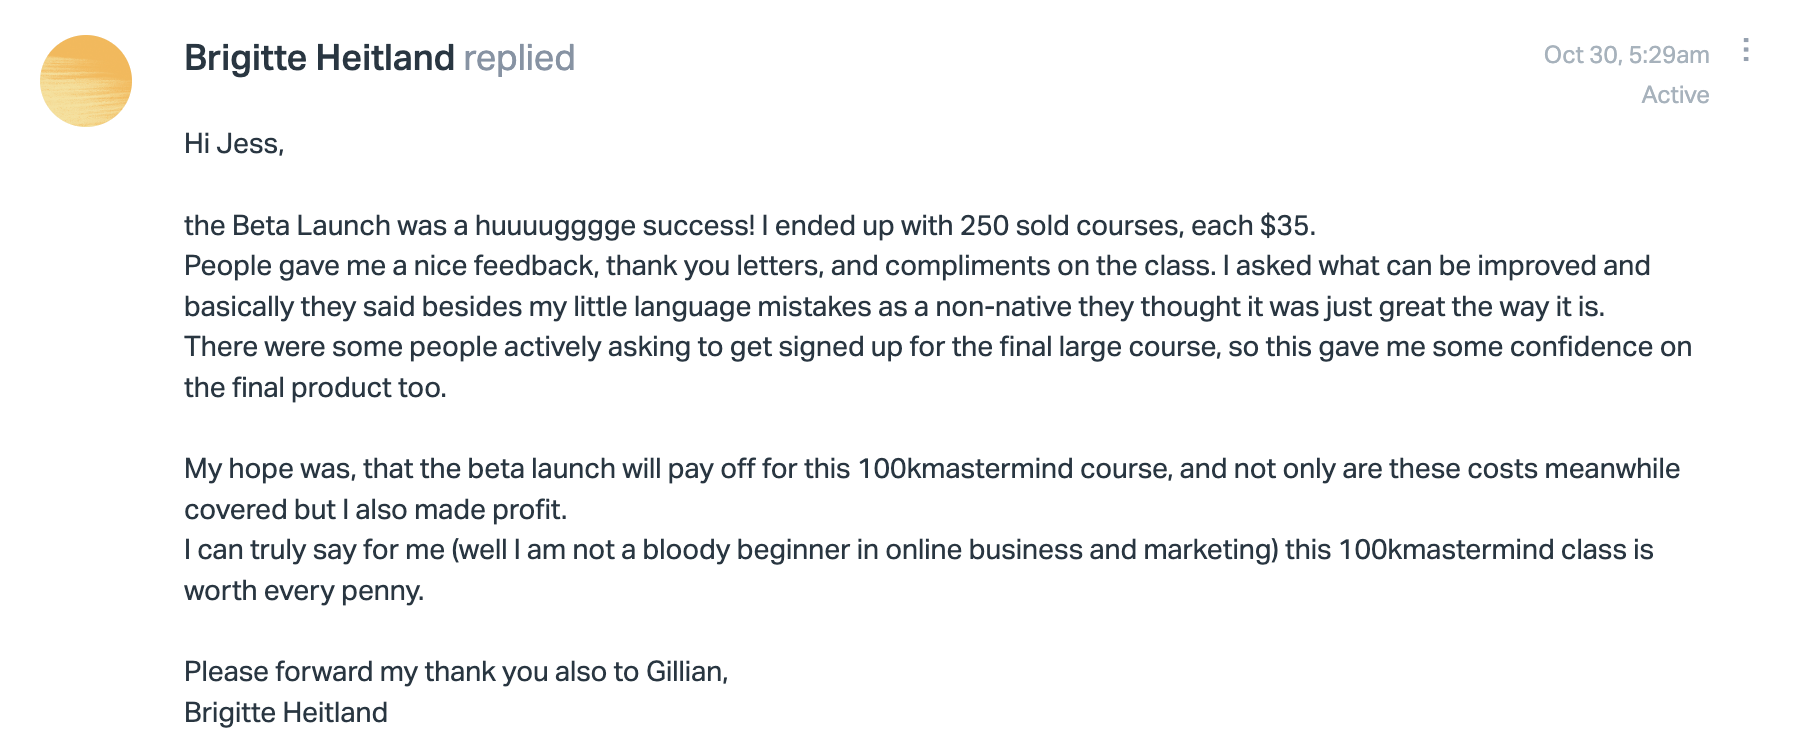Click the line 'the final product too.'
Image resolution: width=1794 pixels, height=756 pixels.
(315, 388)
